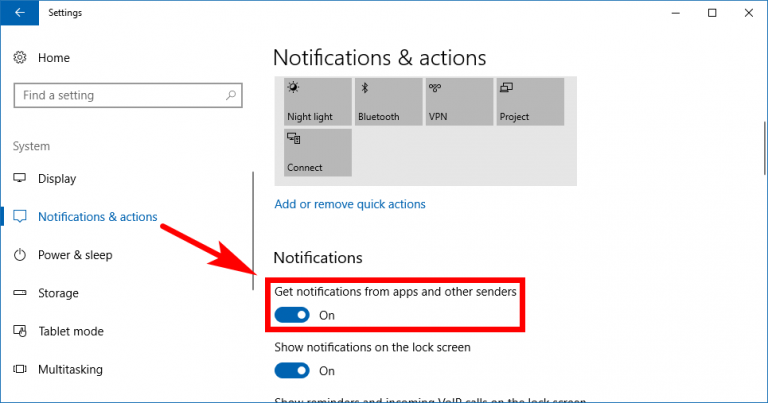
Task: Open Home via the gear icon
Action: click(20, 58)
